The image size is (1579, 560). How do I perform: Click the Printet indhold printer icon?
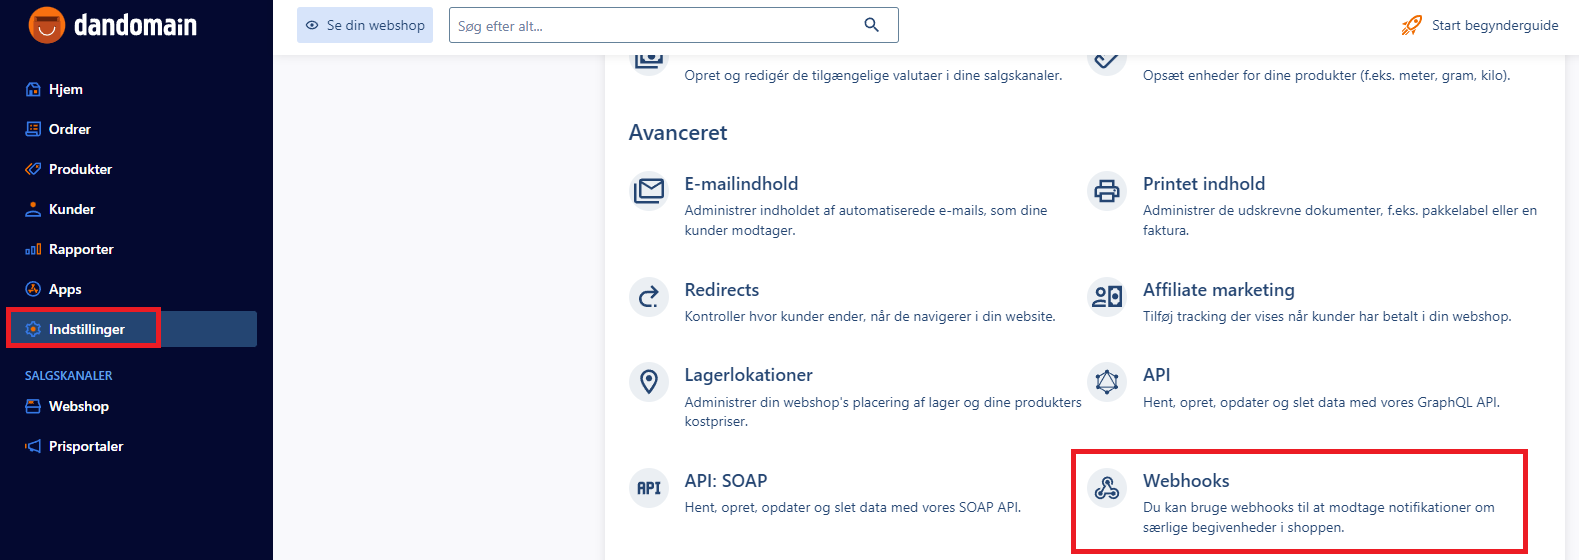pos(1107,190)
